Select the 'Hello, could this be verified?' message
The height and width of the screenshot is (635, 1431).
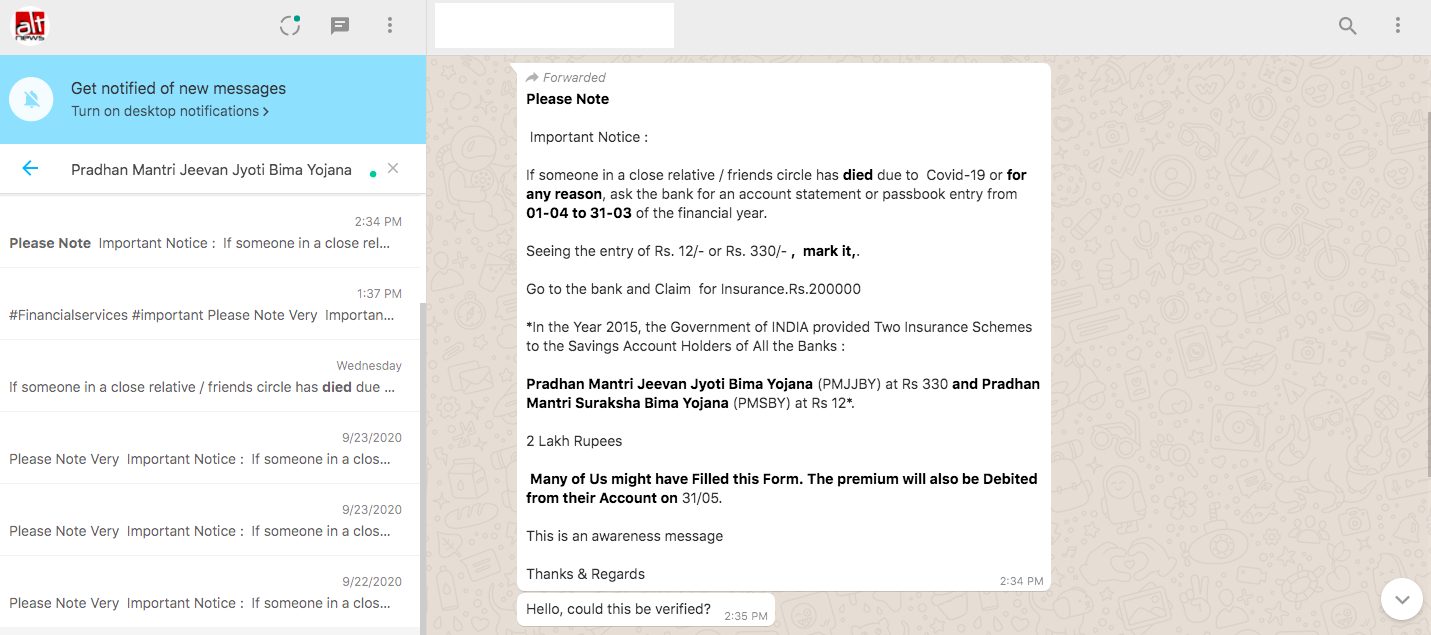click(x=646, y=609)
